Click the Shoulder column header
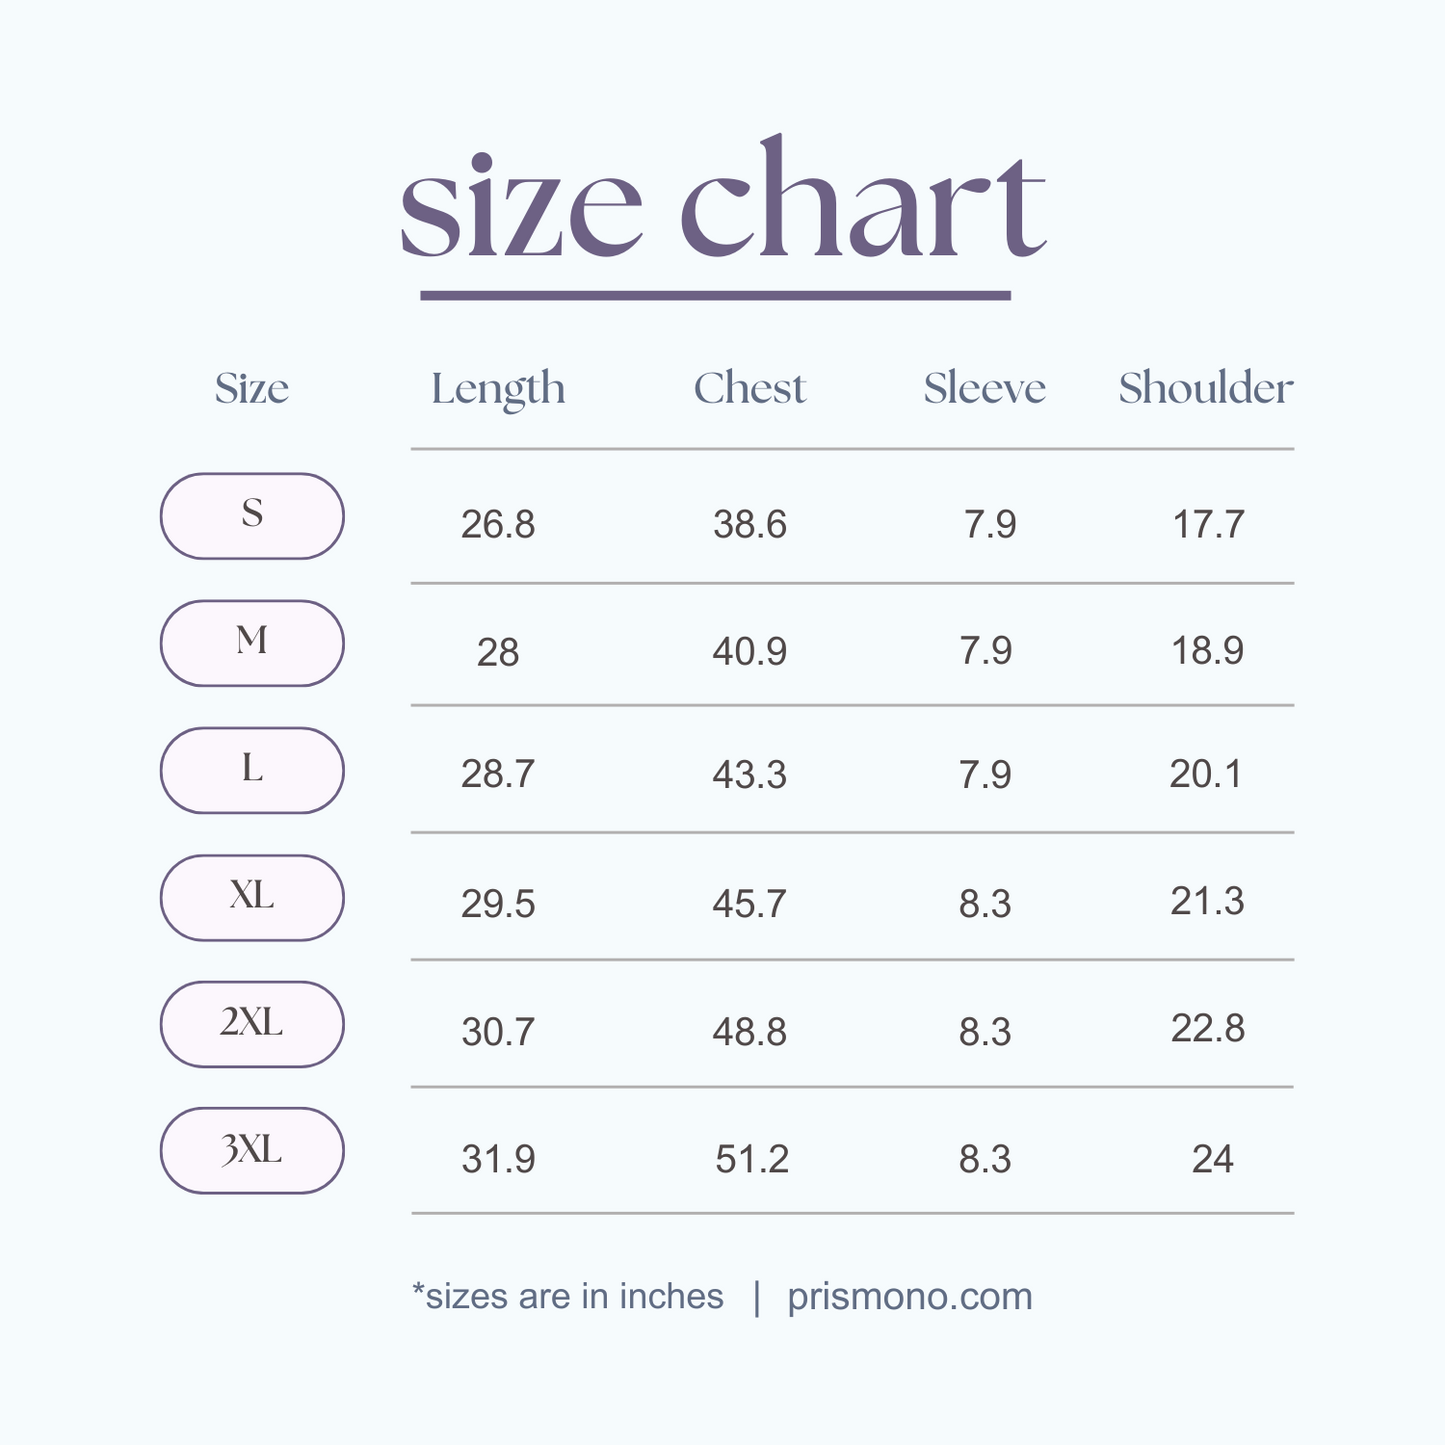1445x1445 pixels. [x=1205, y=388]
